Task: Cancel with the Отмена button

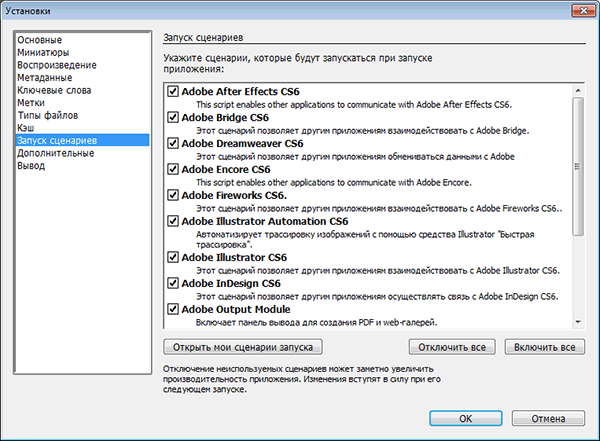Action: click(x=548, y=418)
